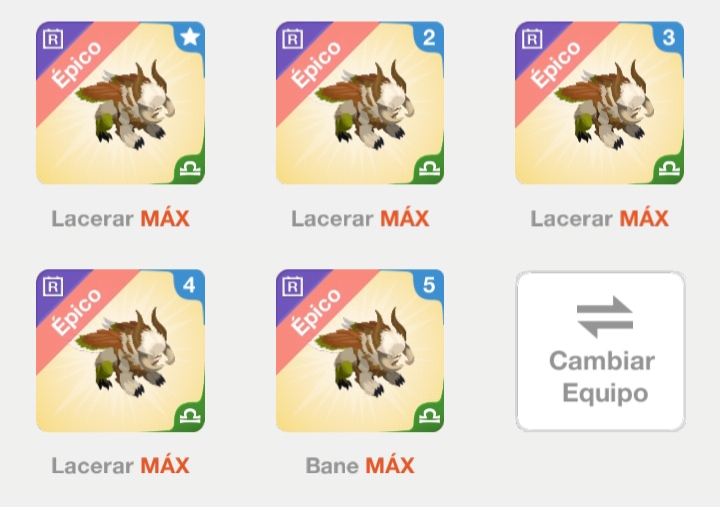Click the star leader badge on first card
The image size is (720, 507).
tap(190, 37)
